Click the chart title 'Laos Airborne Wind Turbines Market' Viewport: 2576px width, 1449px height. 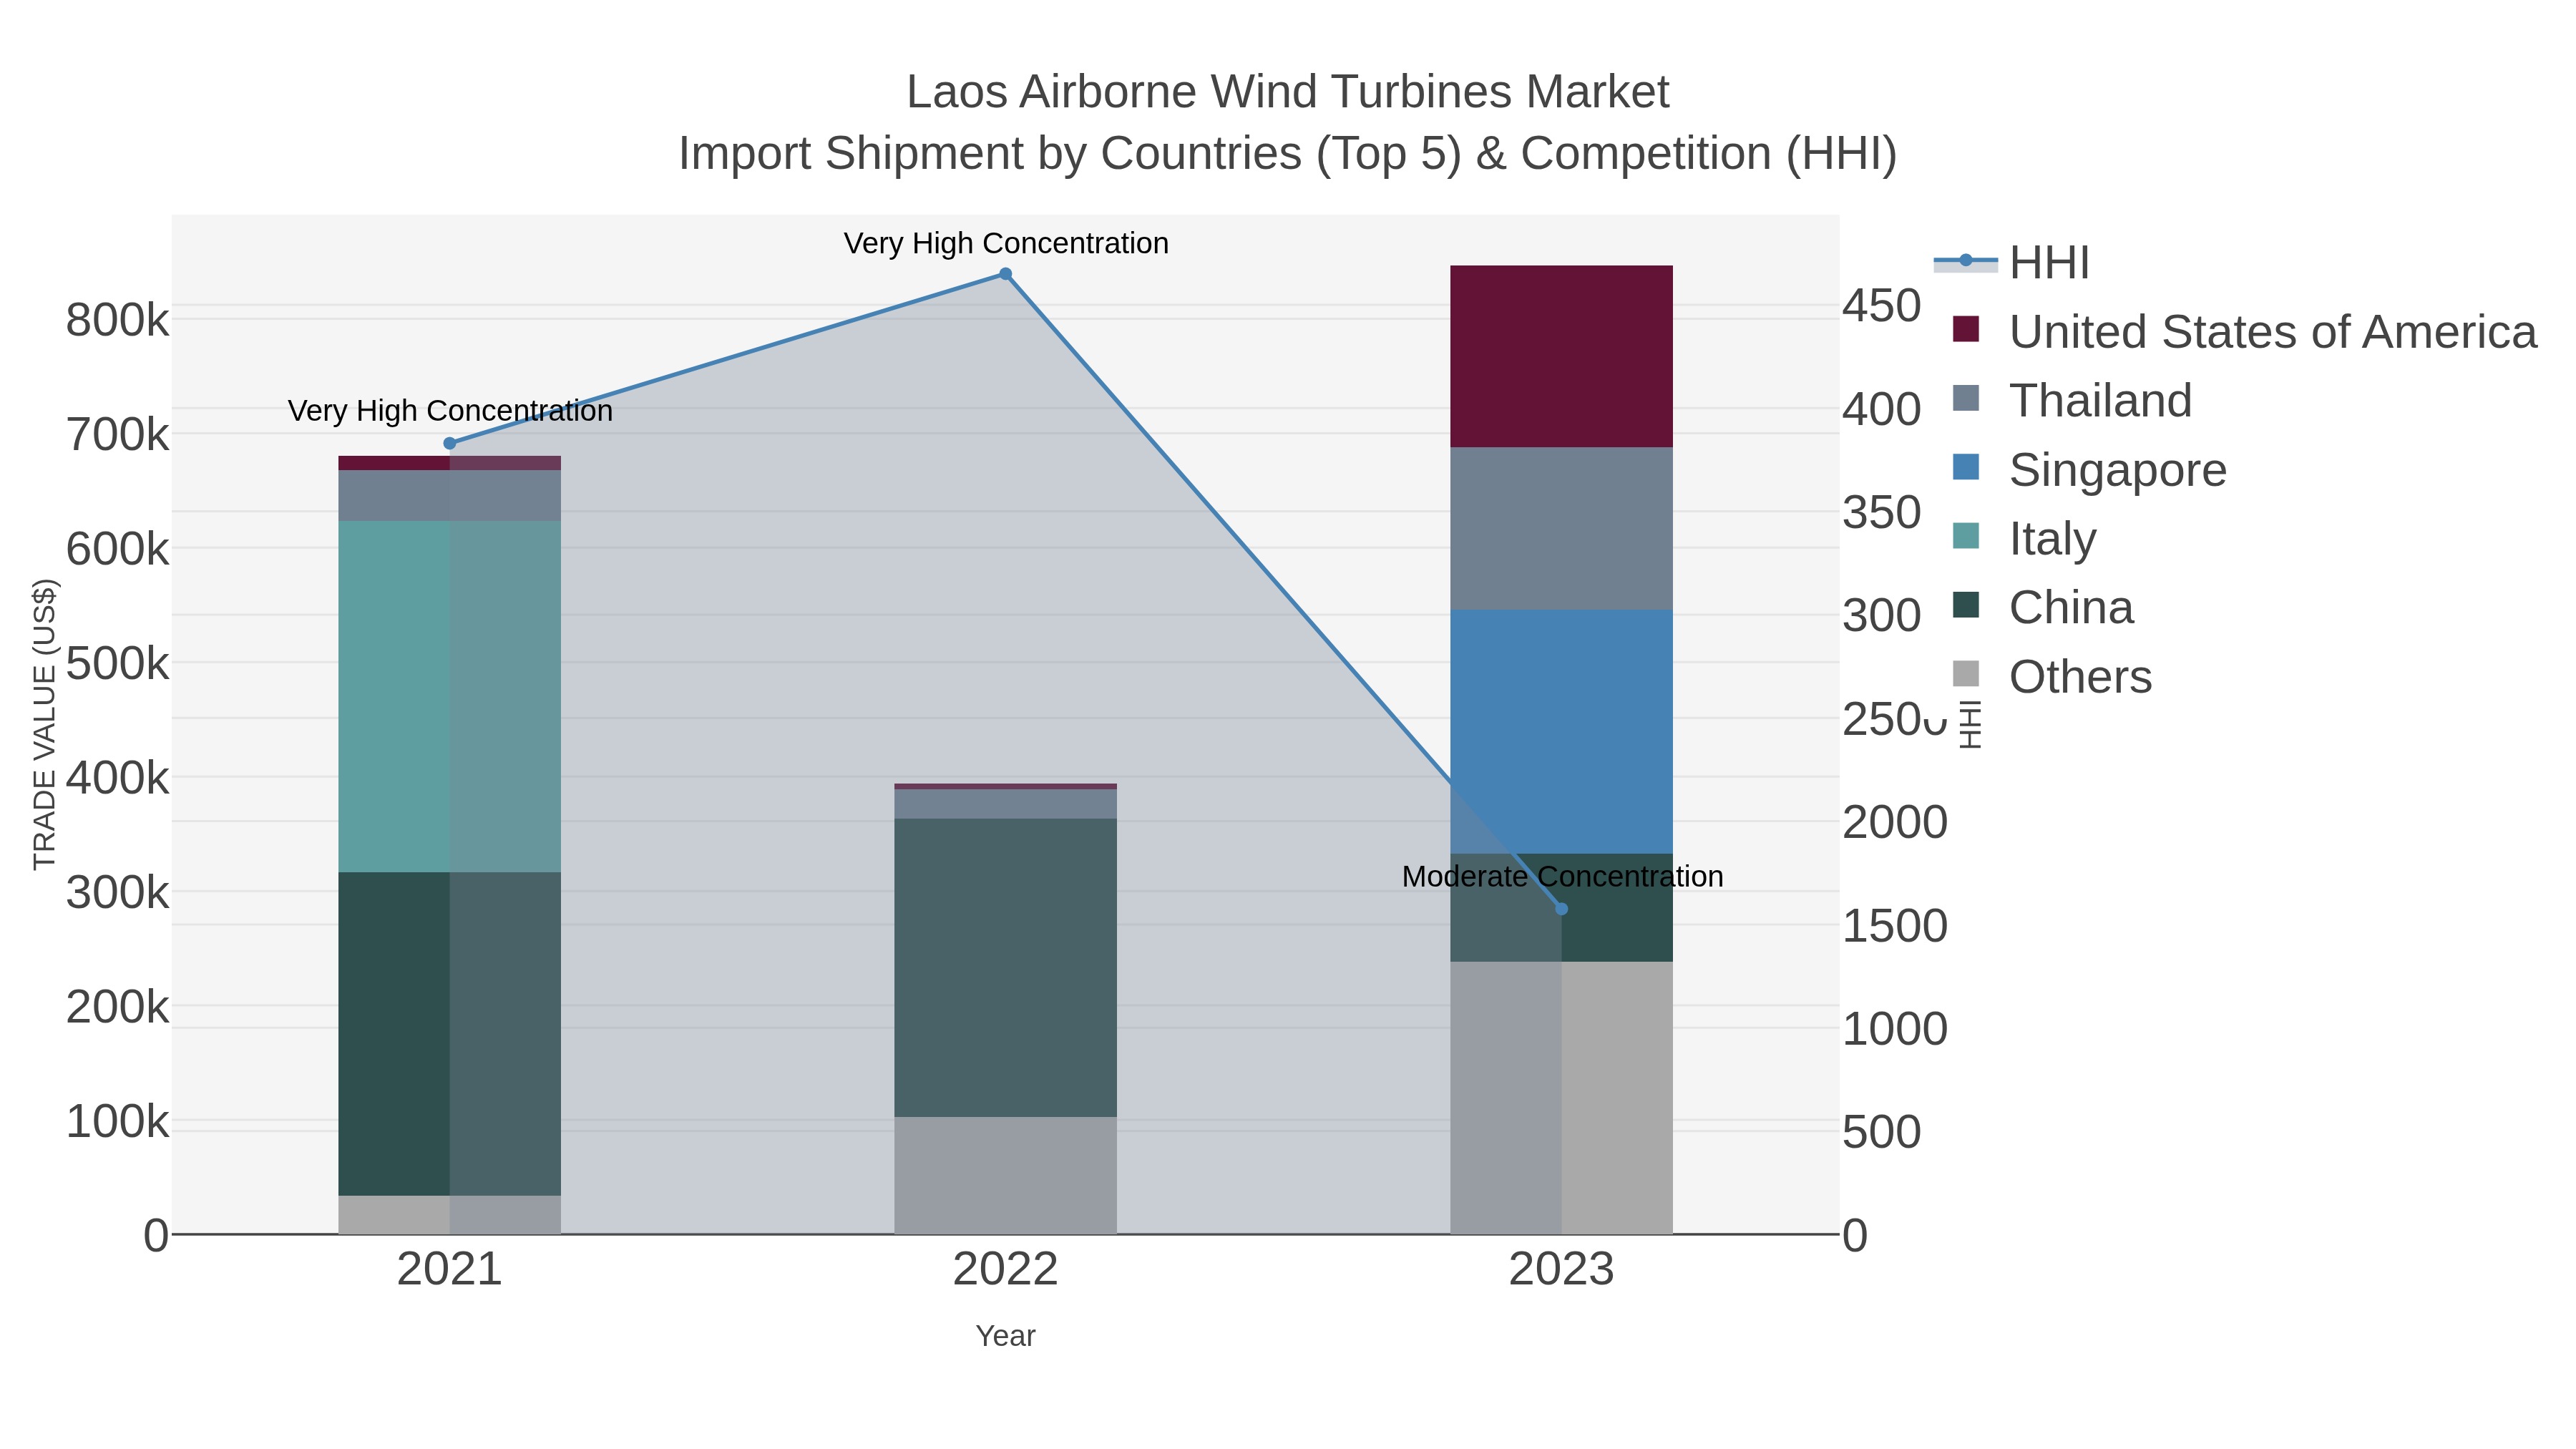tap(1288, 92)
